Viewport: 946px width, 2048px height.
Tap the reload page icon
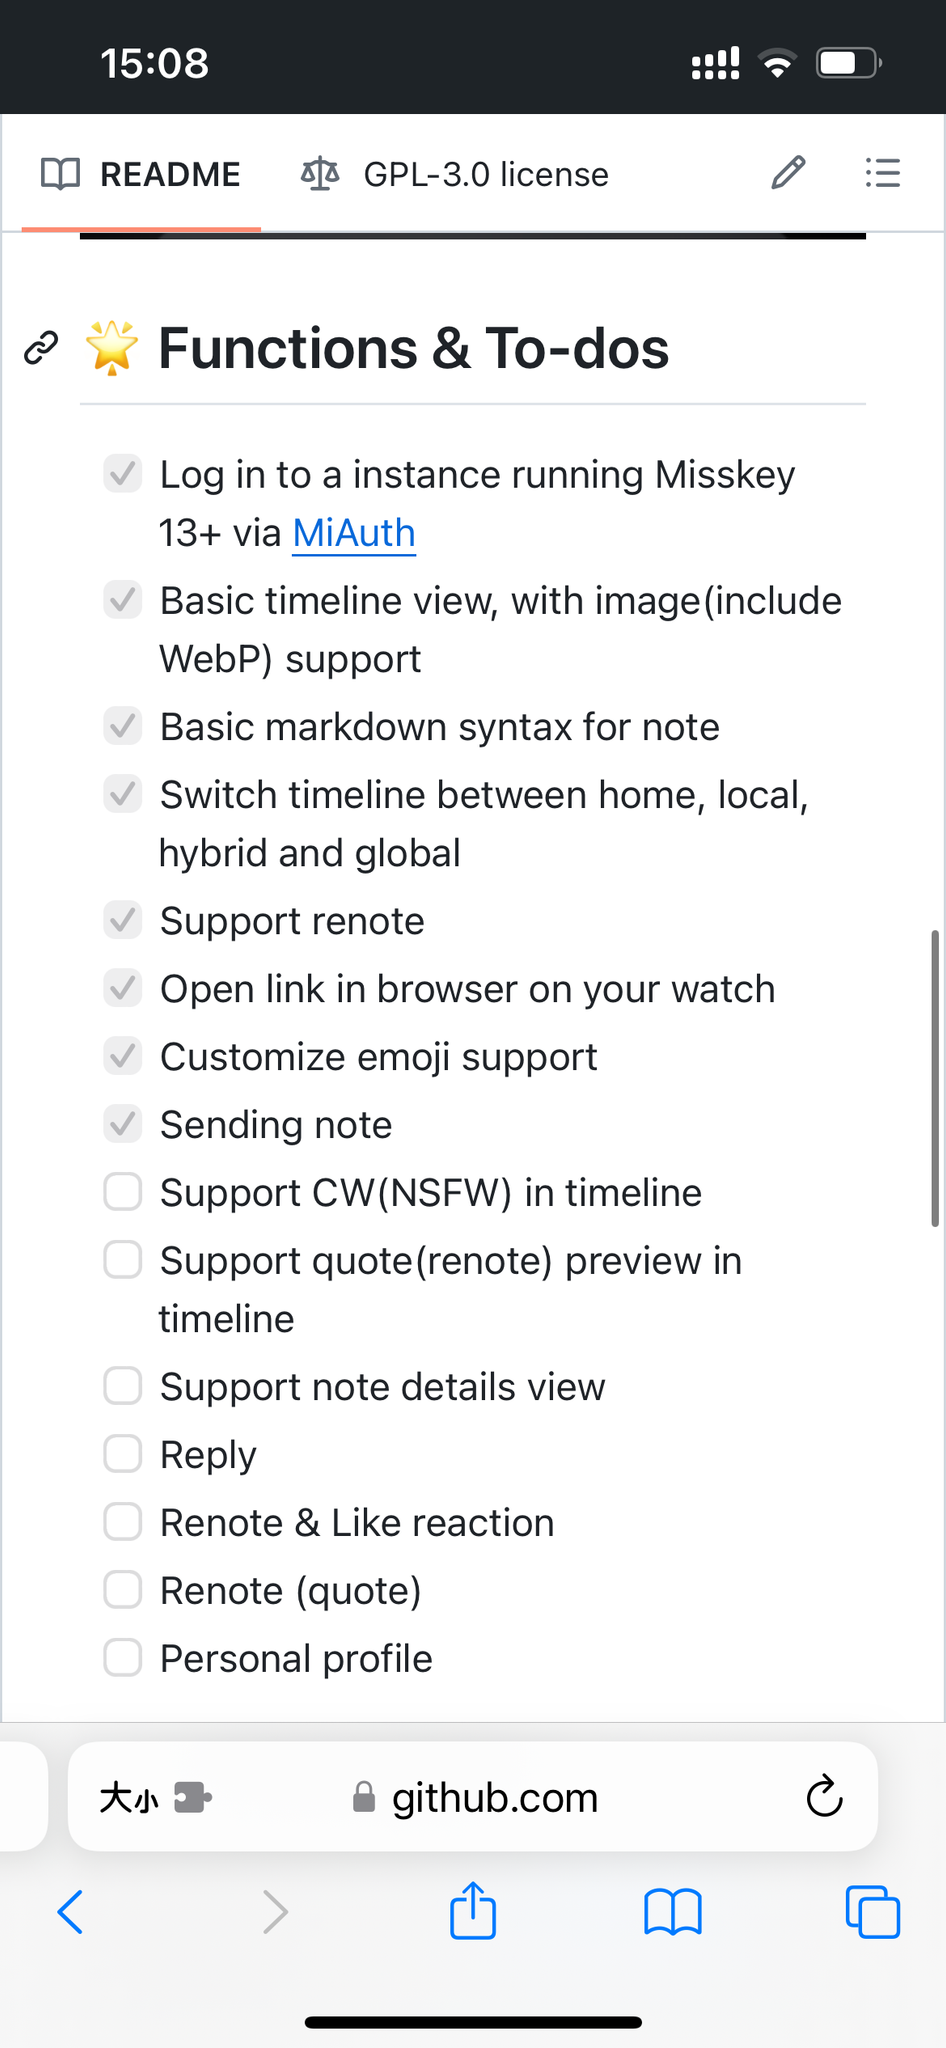click(x=824, y=1797)
